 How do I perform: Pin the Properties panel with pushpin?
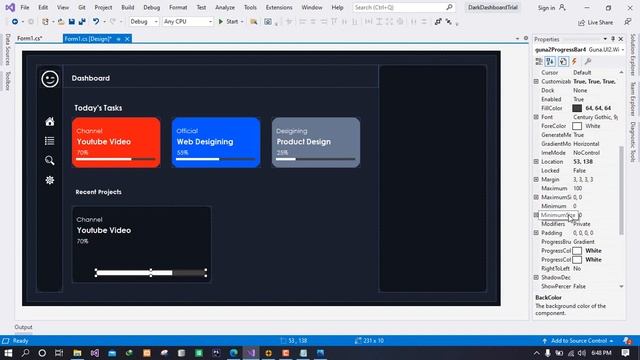613,39
